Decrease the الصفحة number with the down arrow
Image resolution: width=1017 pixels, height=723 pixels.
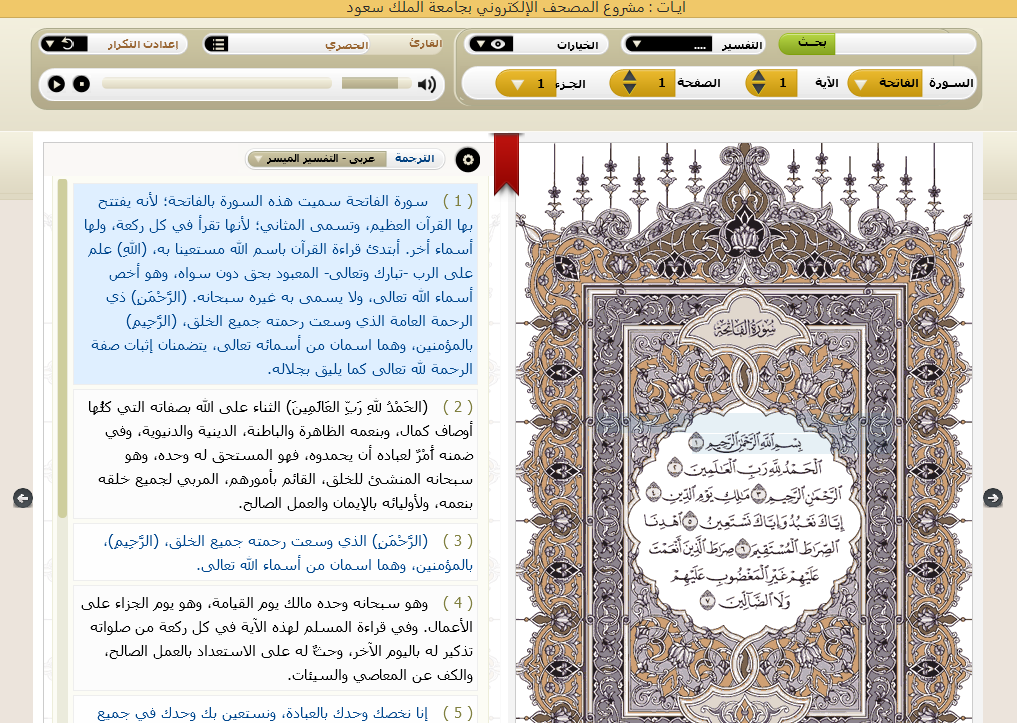[x=629, y=89]
